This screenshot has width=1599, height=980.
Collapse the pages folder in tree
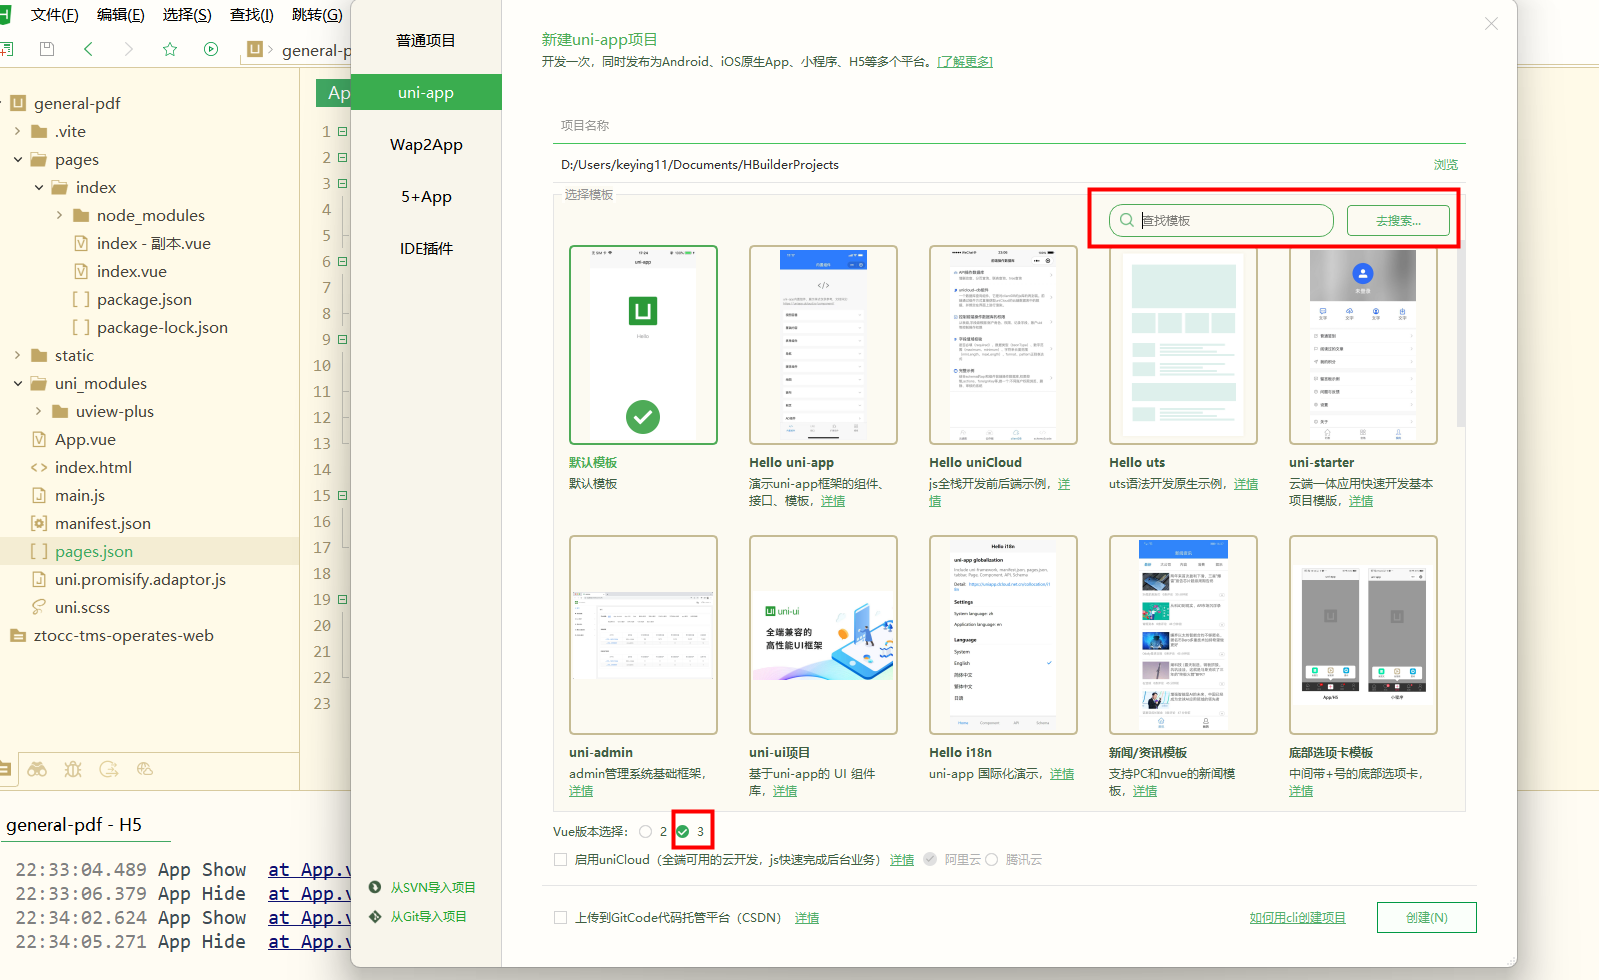18,159
